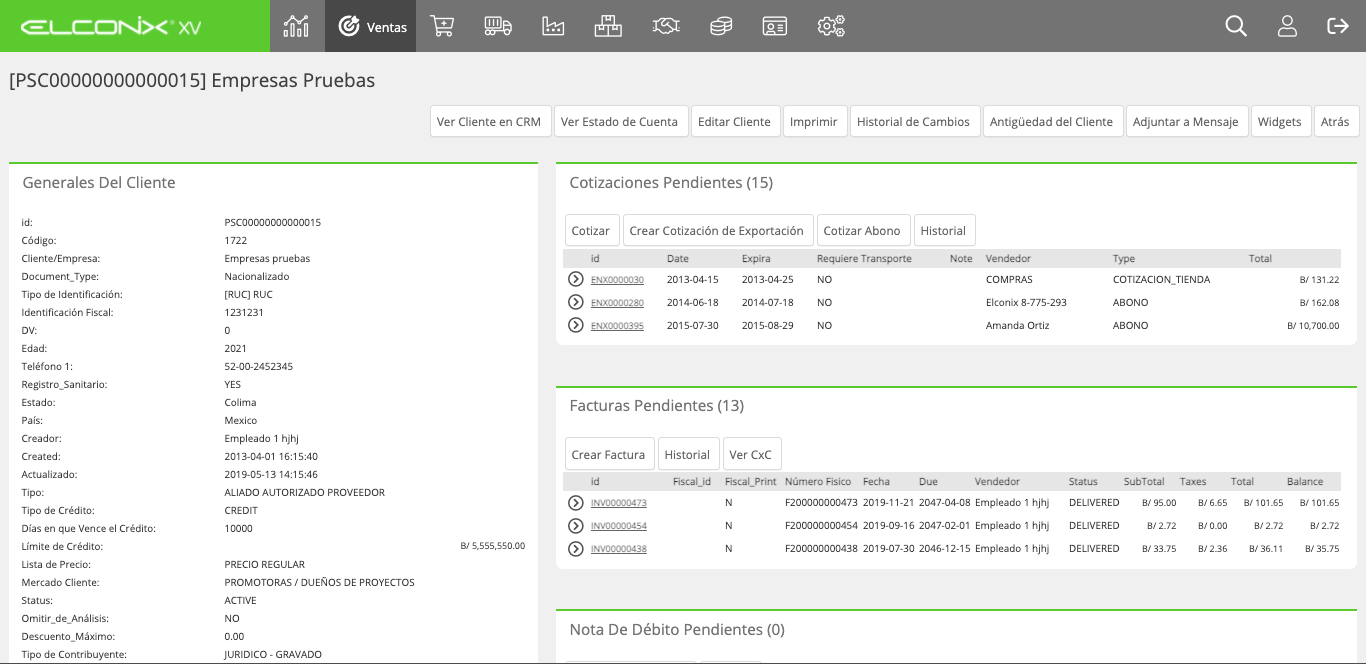Open the Widgets button
Screen dimensions: 1366x664
click(x=1280, y=121)
